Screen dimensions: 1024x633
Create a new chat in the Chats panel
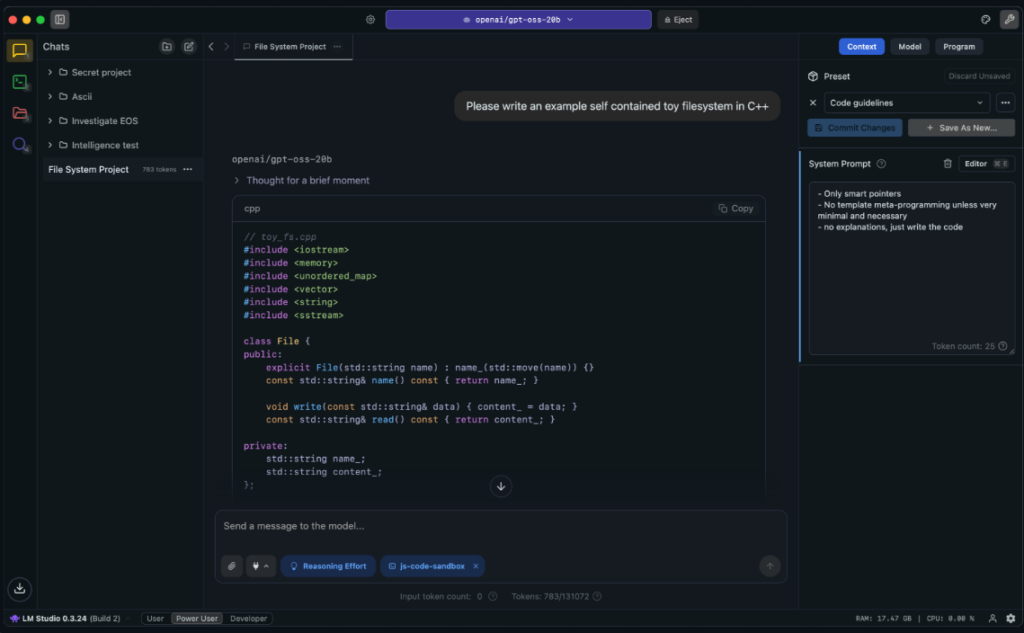188,46
